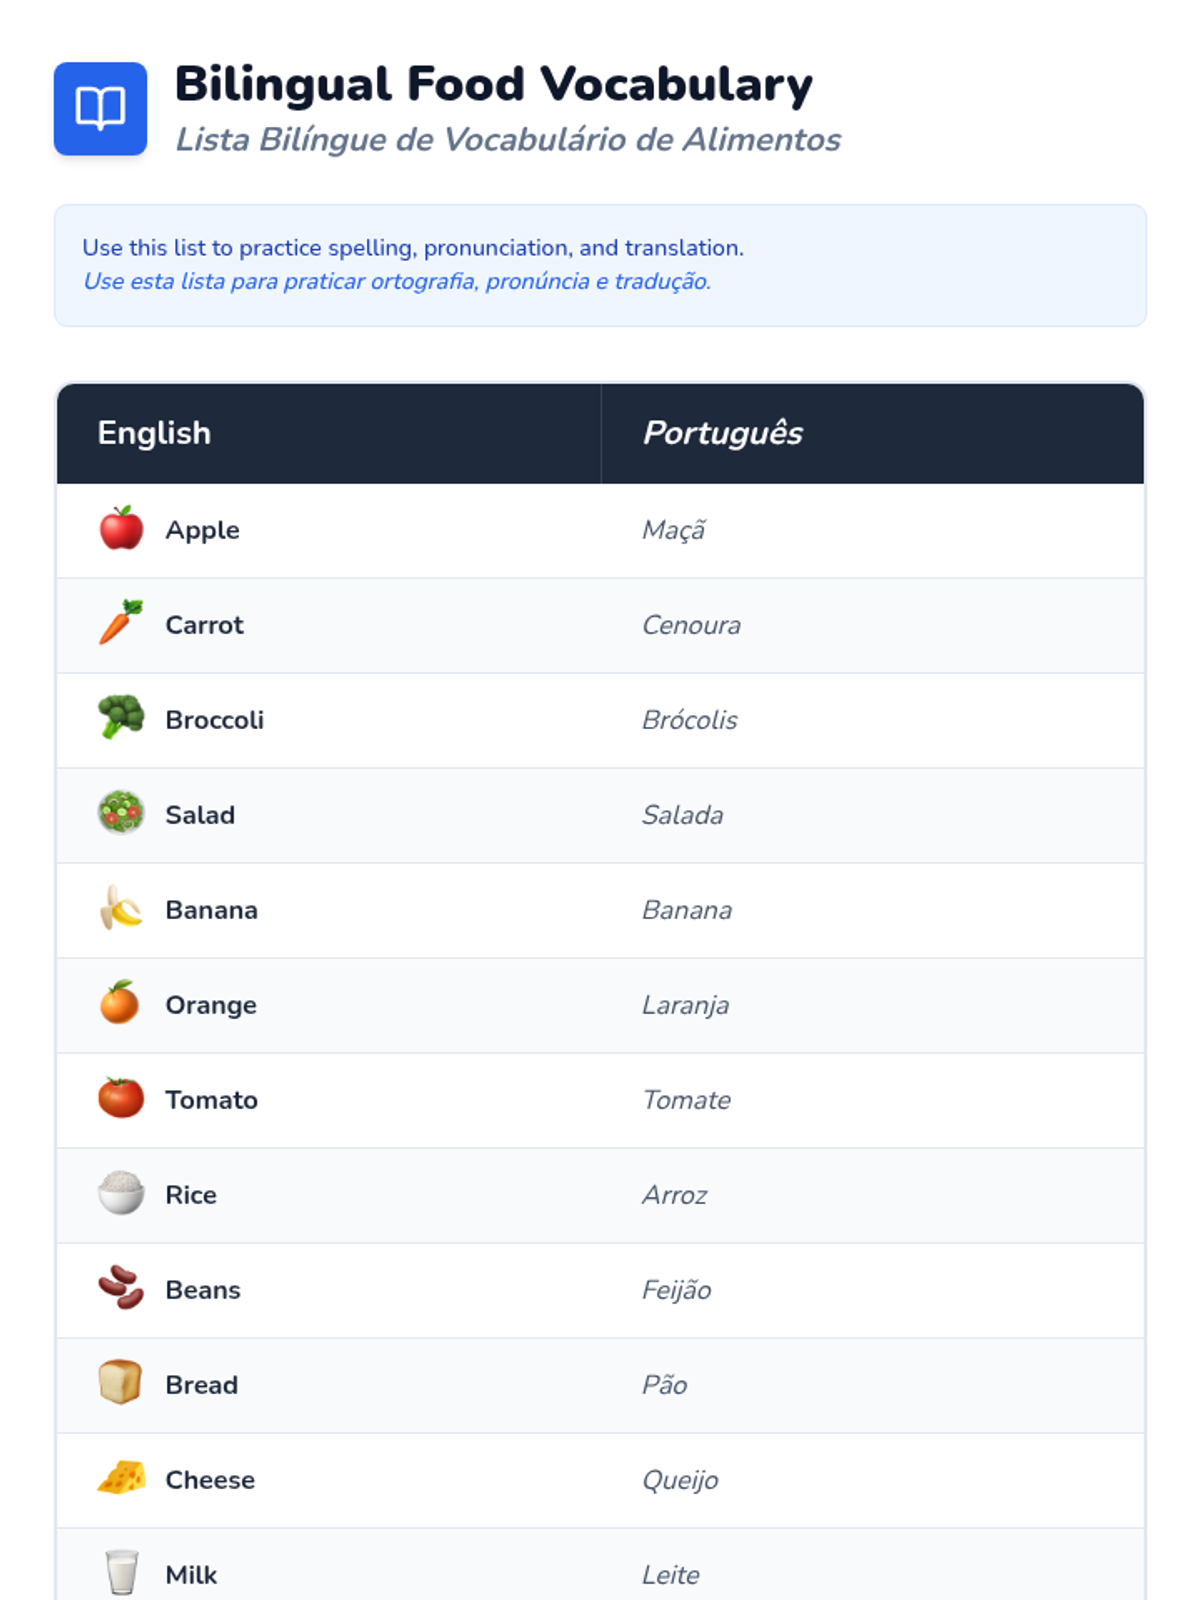Select the Portuguese word Maçã
This screenshot has height=1600, width=1200.
point(674,530)
